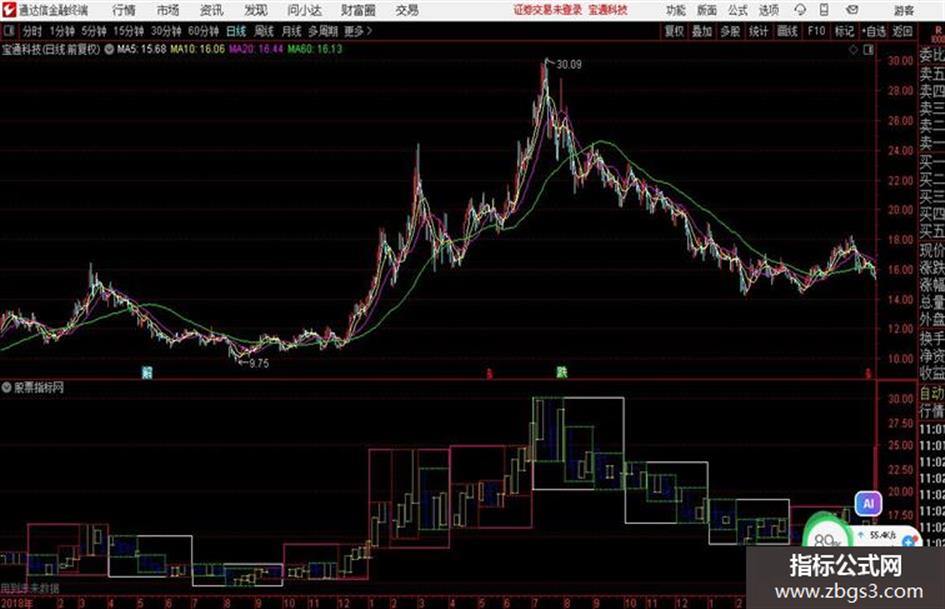Click the red 宝通科技 title text
Image resolution: width=945 pixels, height=609 pixels.
608,10
